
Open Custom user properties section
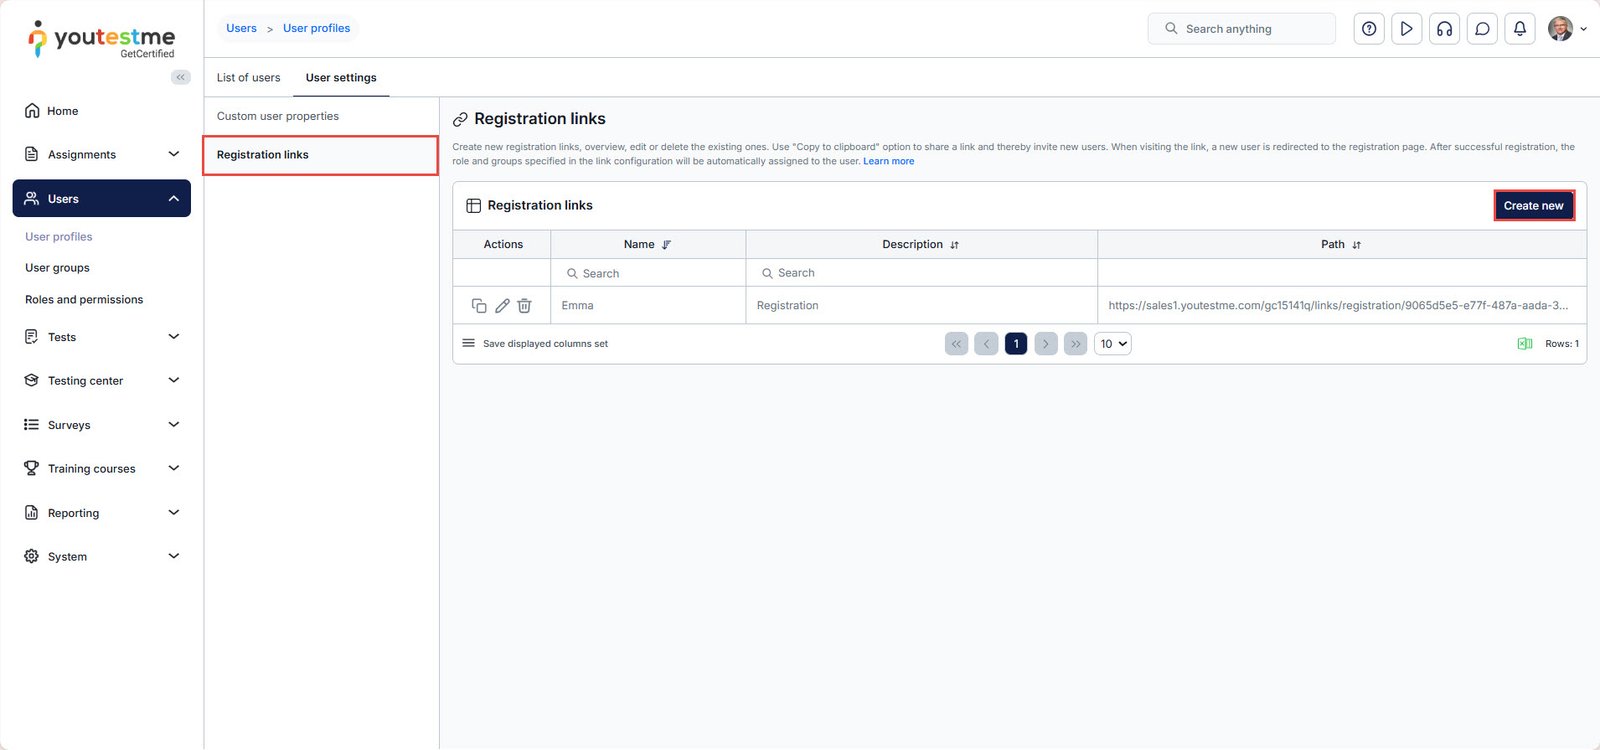click(x=278, y=116)
